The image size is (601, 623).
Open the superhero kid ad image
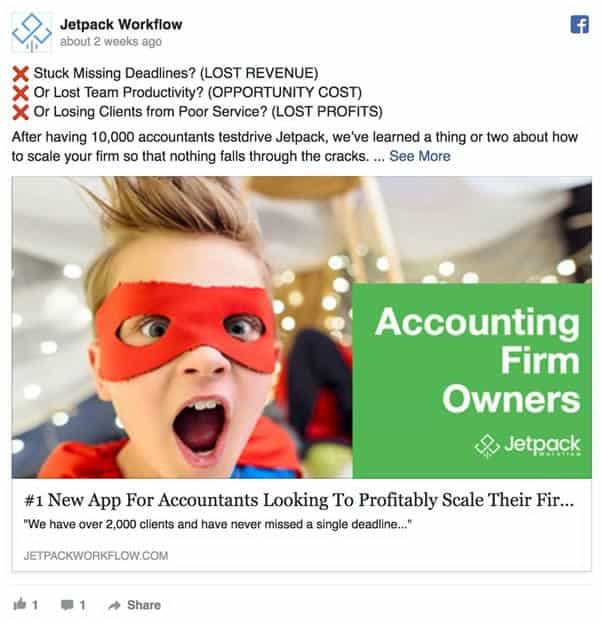pos(182,327)
